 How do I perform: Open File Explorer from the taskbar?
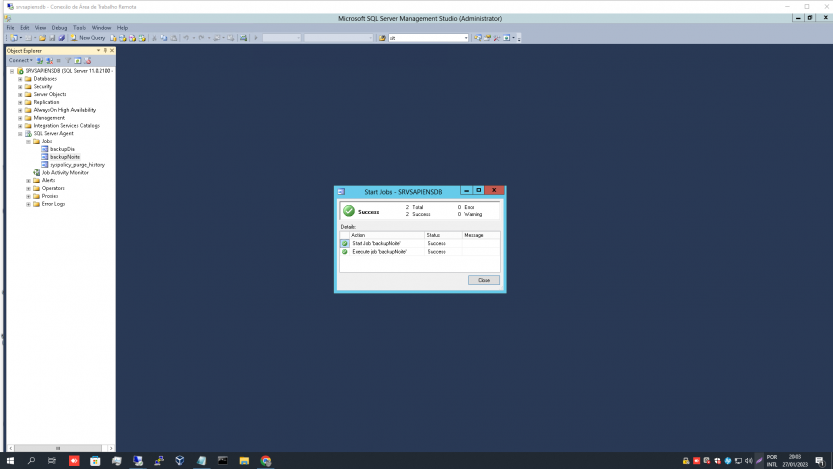[x=244, y=461]
